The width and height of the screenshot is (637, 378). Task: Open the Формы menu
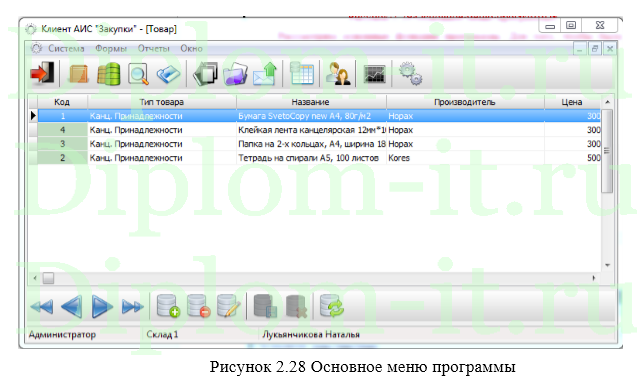tap(111, 48)
